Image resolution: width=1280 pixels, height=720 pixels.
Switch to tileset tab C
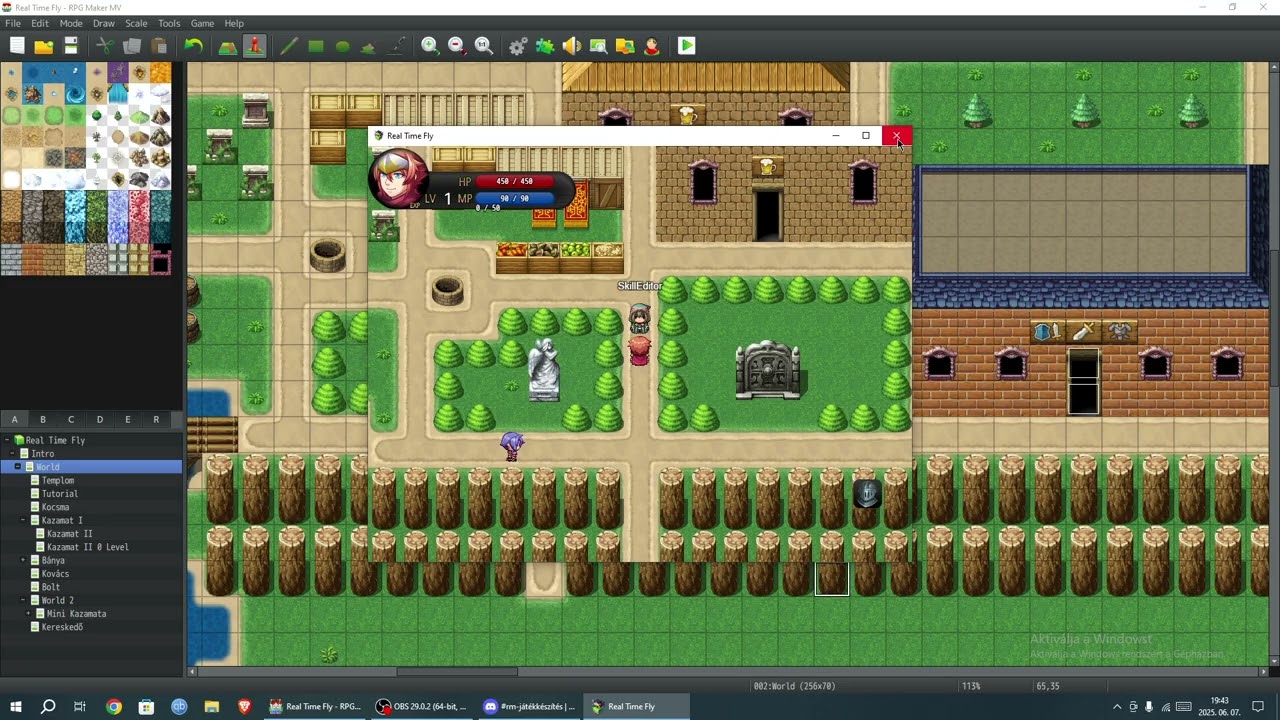coord(71,420)
